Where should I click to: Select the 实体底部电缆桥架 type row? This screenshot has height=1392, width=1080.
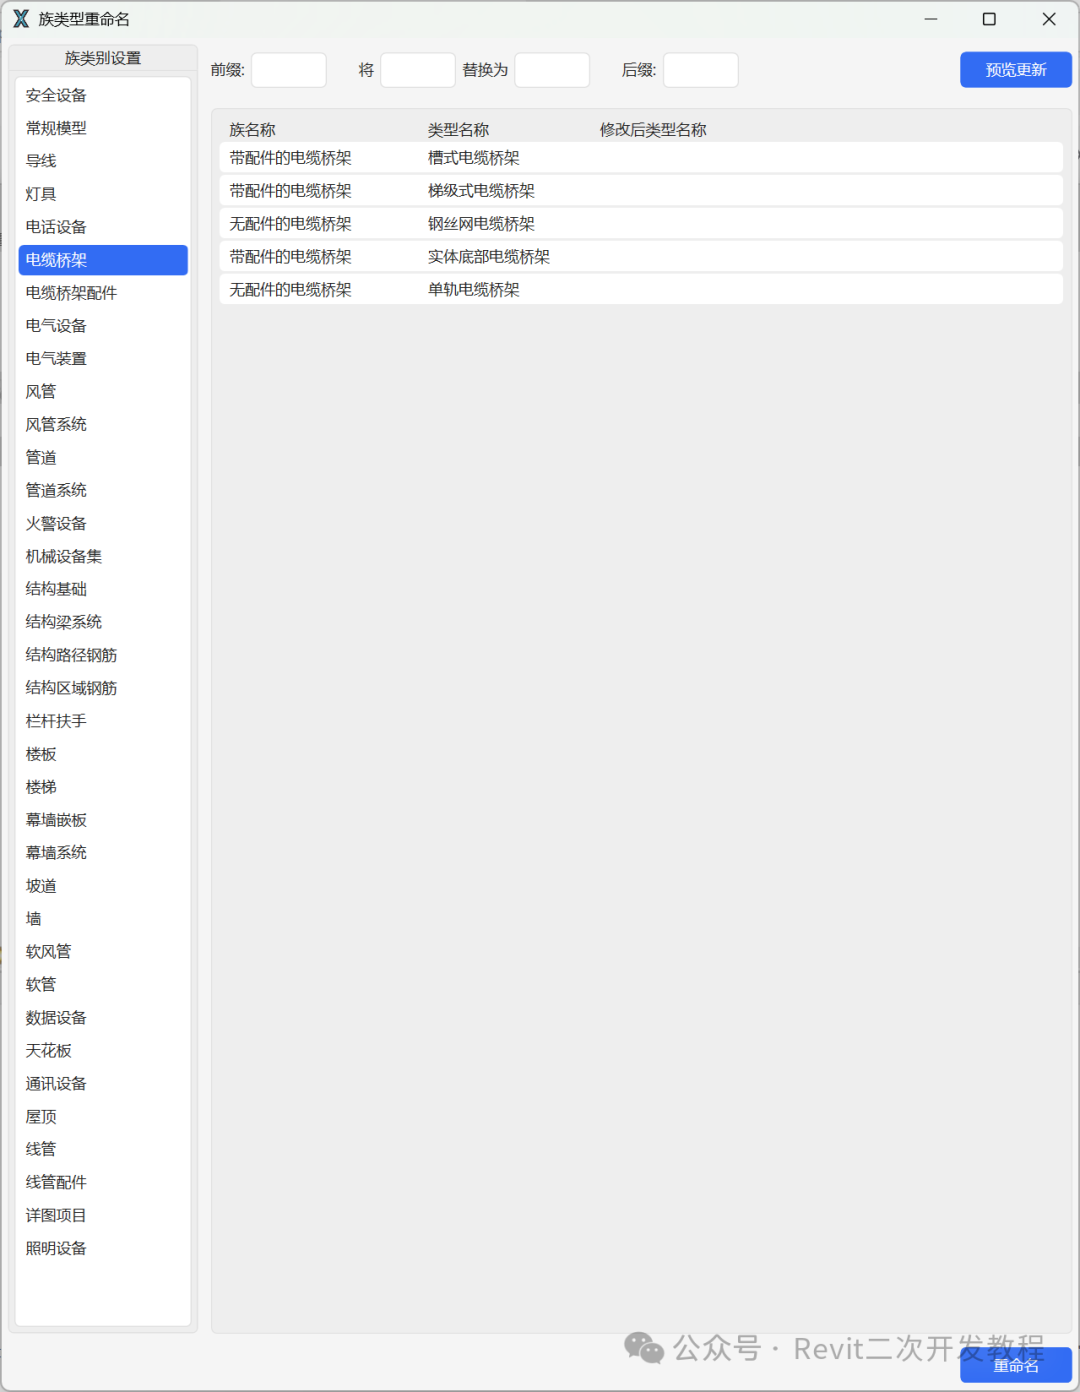pos(641,257)
